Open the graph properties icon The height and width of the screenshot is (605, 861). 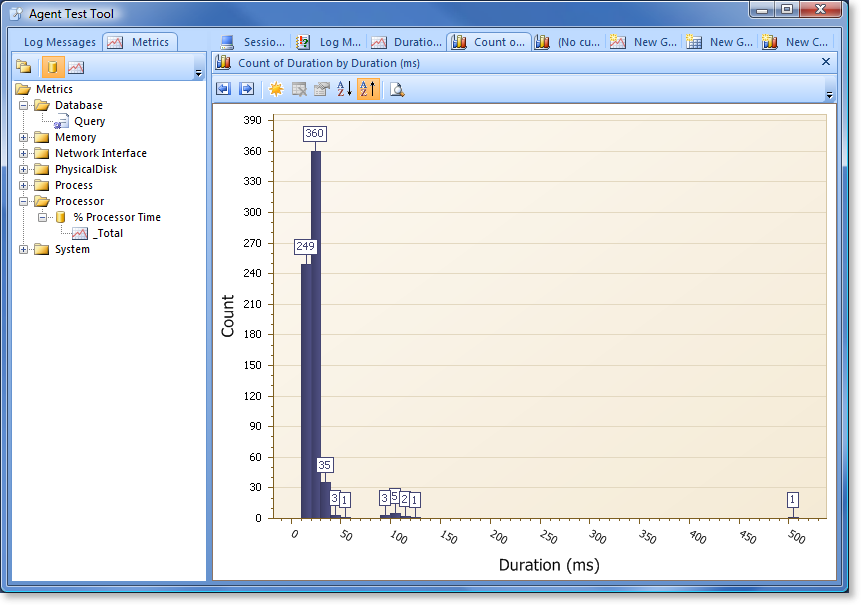[x=321, y=89]
